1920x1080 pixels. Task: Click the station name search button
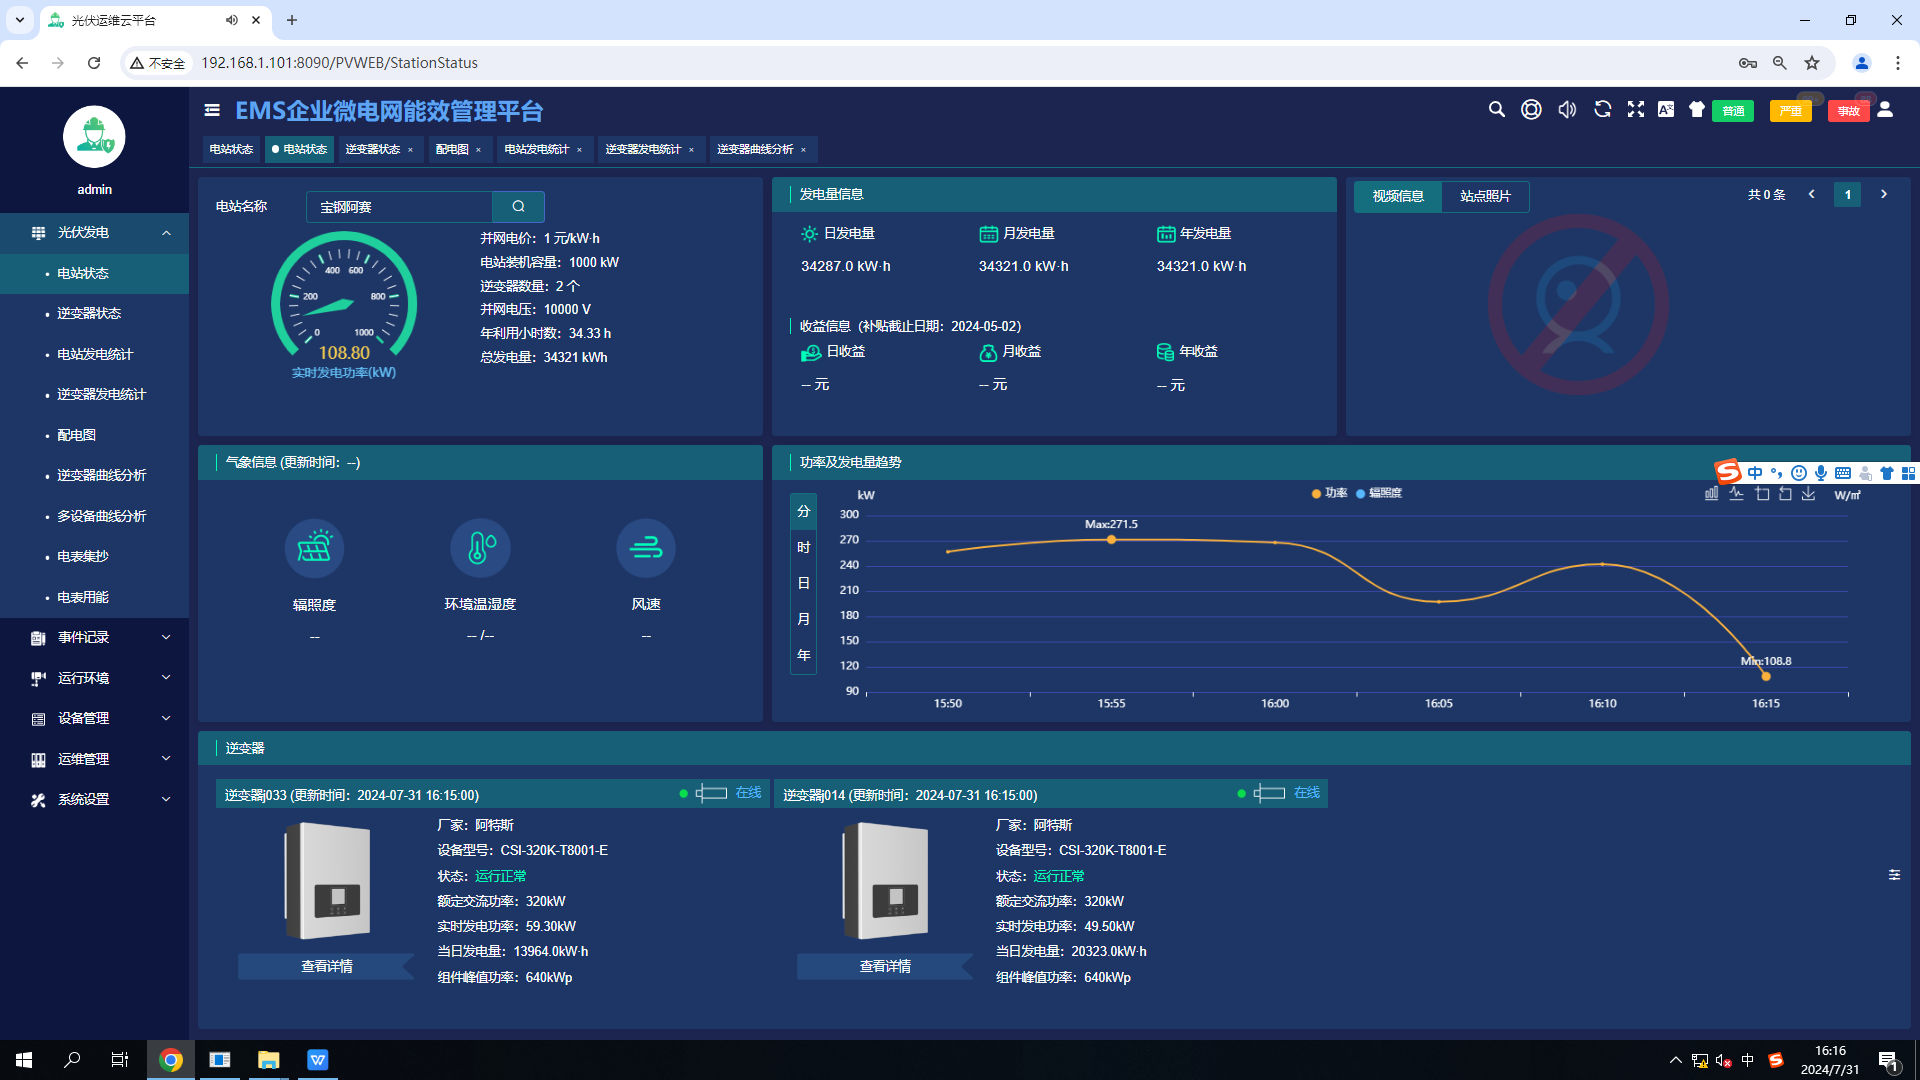[x=518, y=207]
